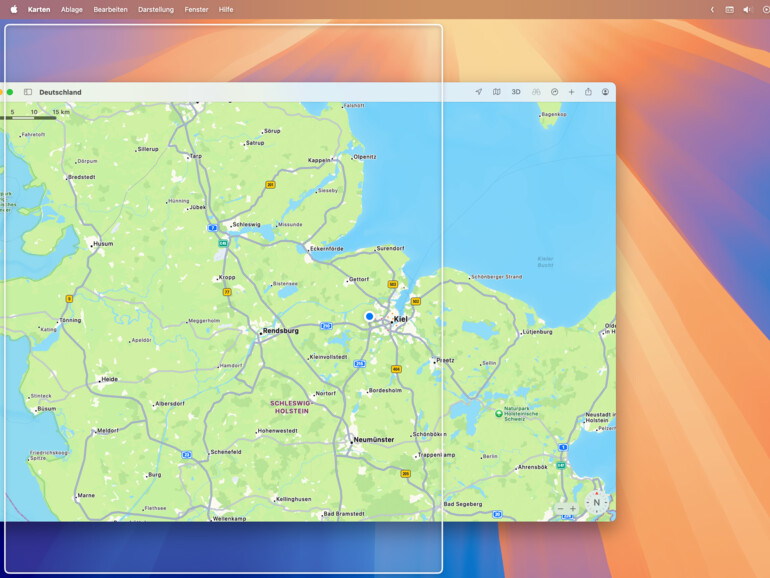
Task: Click the Kiel city label
Action: click(x=401, y=319)
